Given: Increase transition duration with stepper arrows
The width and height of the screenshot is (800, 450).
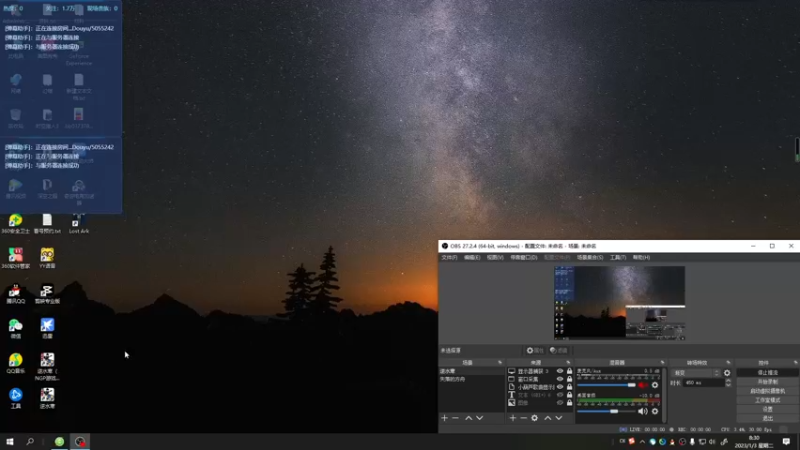Looking at the screenshot, I should (728, 381).
